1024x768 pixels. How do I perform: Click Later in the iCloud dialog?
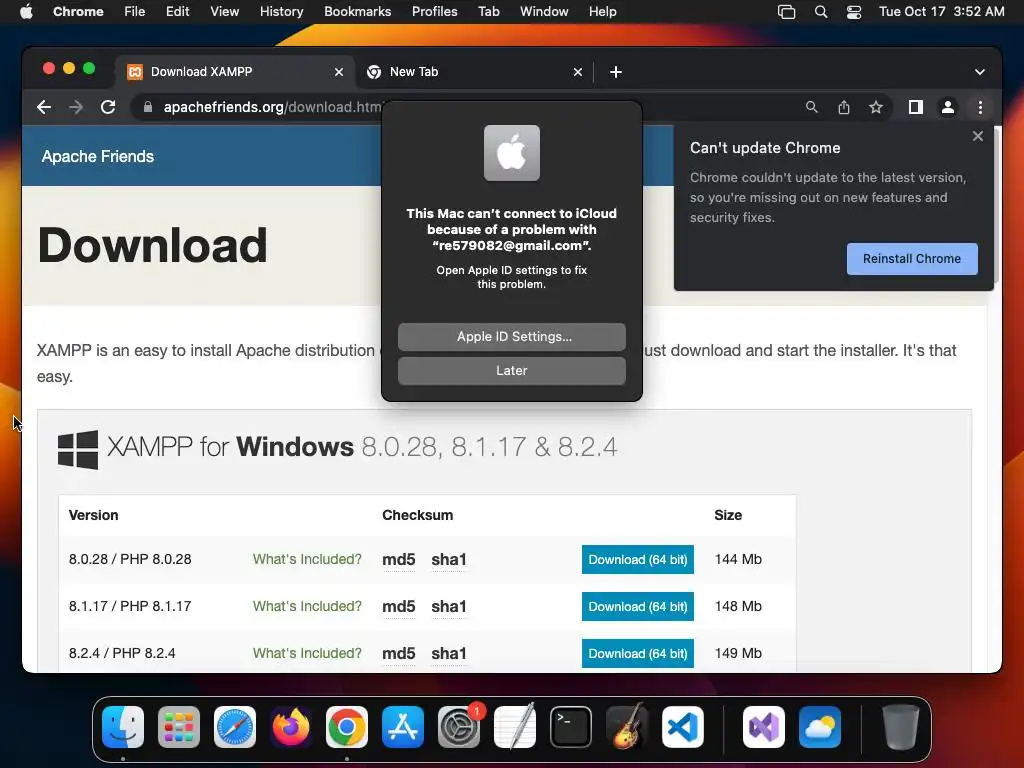511,370
